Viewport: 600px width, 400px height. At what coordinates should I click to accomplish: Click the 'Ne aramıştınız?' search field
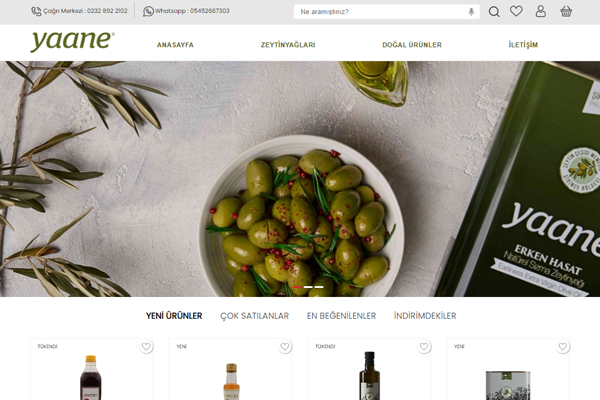tap(383, 12)
